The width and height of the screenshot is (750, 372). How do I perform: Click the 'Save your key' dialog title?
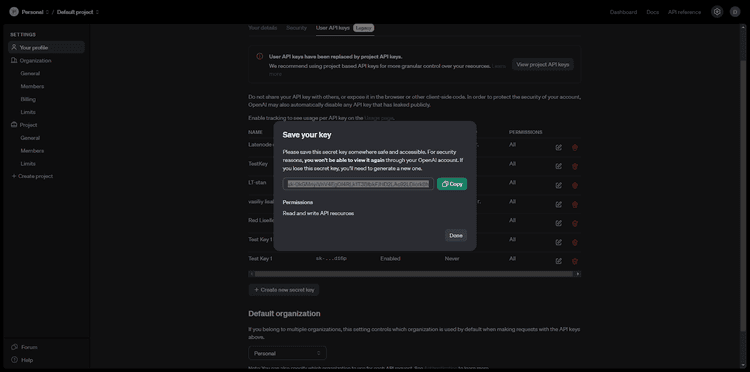click(307, 135)
